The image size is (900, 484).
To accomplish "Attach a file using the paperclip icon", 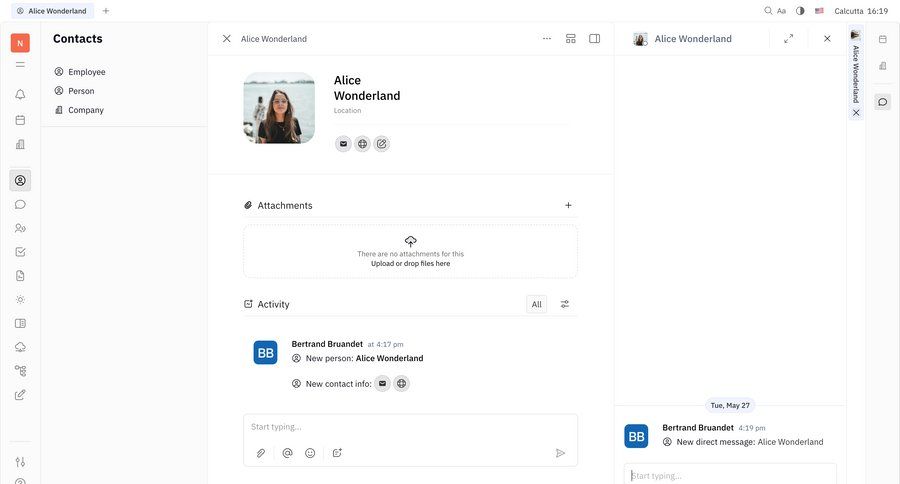I will [261, 453].
